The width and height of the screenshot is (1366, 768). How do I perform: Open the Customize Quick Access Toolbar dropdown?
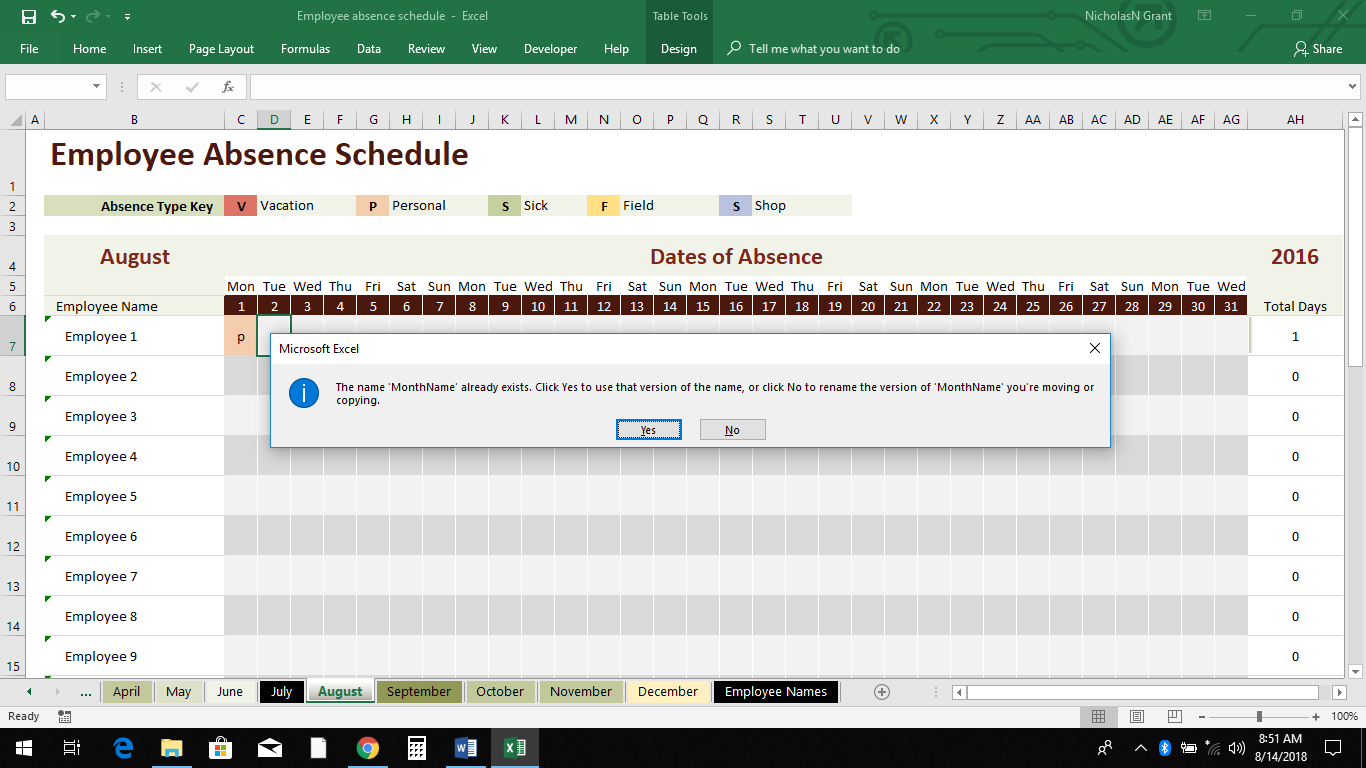point(127,17)
